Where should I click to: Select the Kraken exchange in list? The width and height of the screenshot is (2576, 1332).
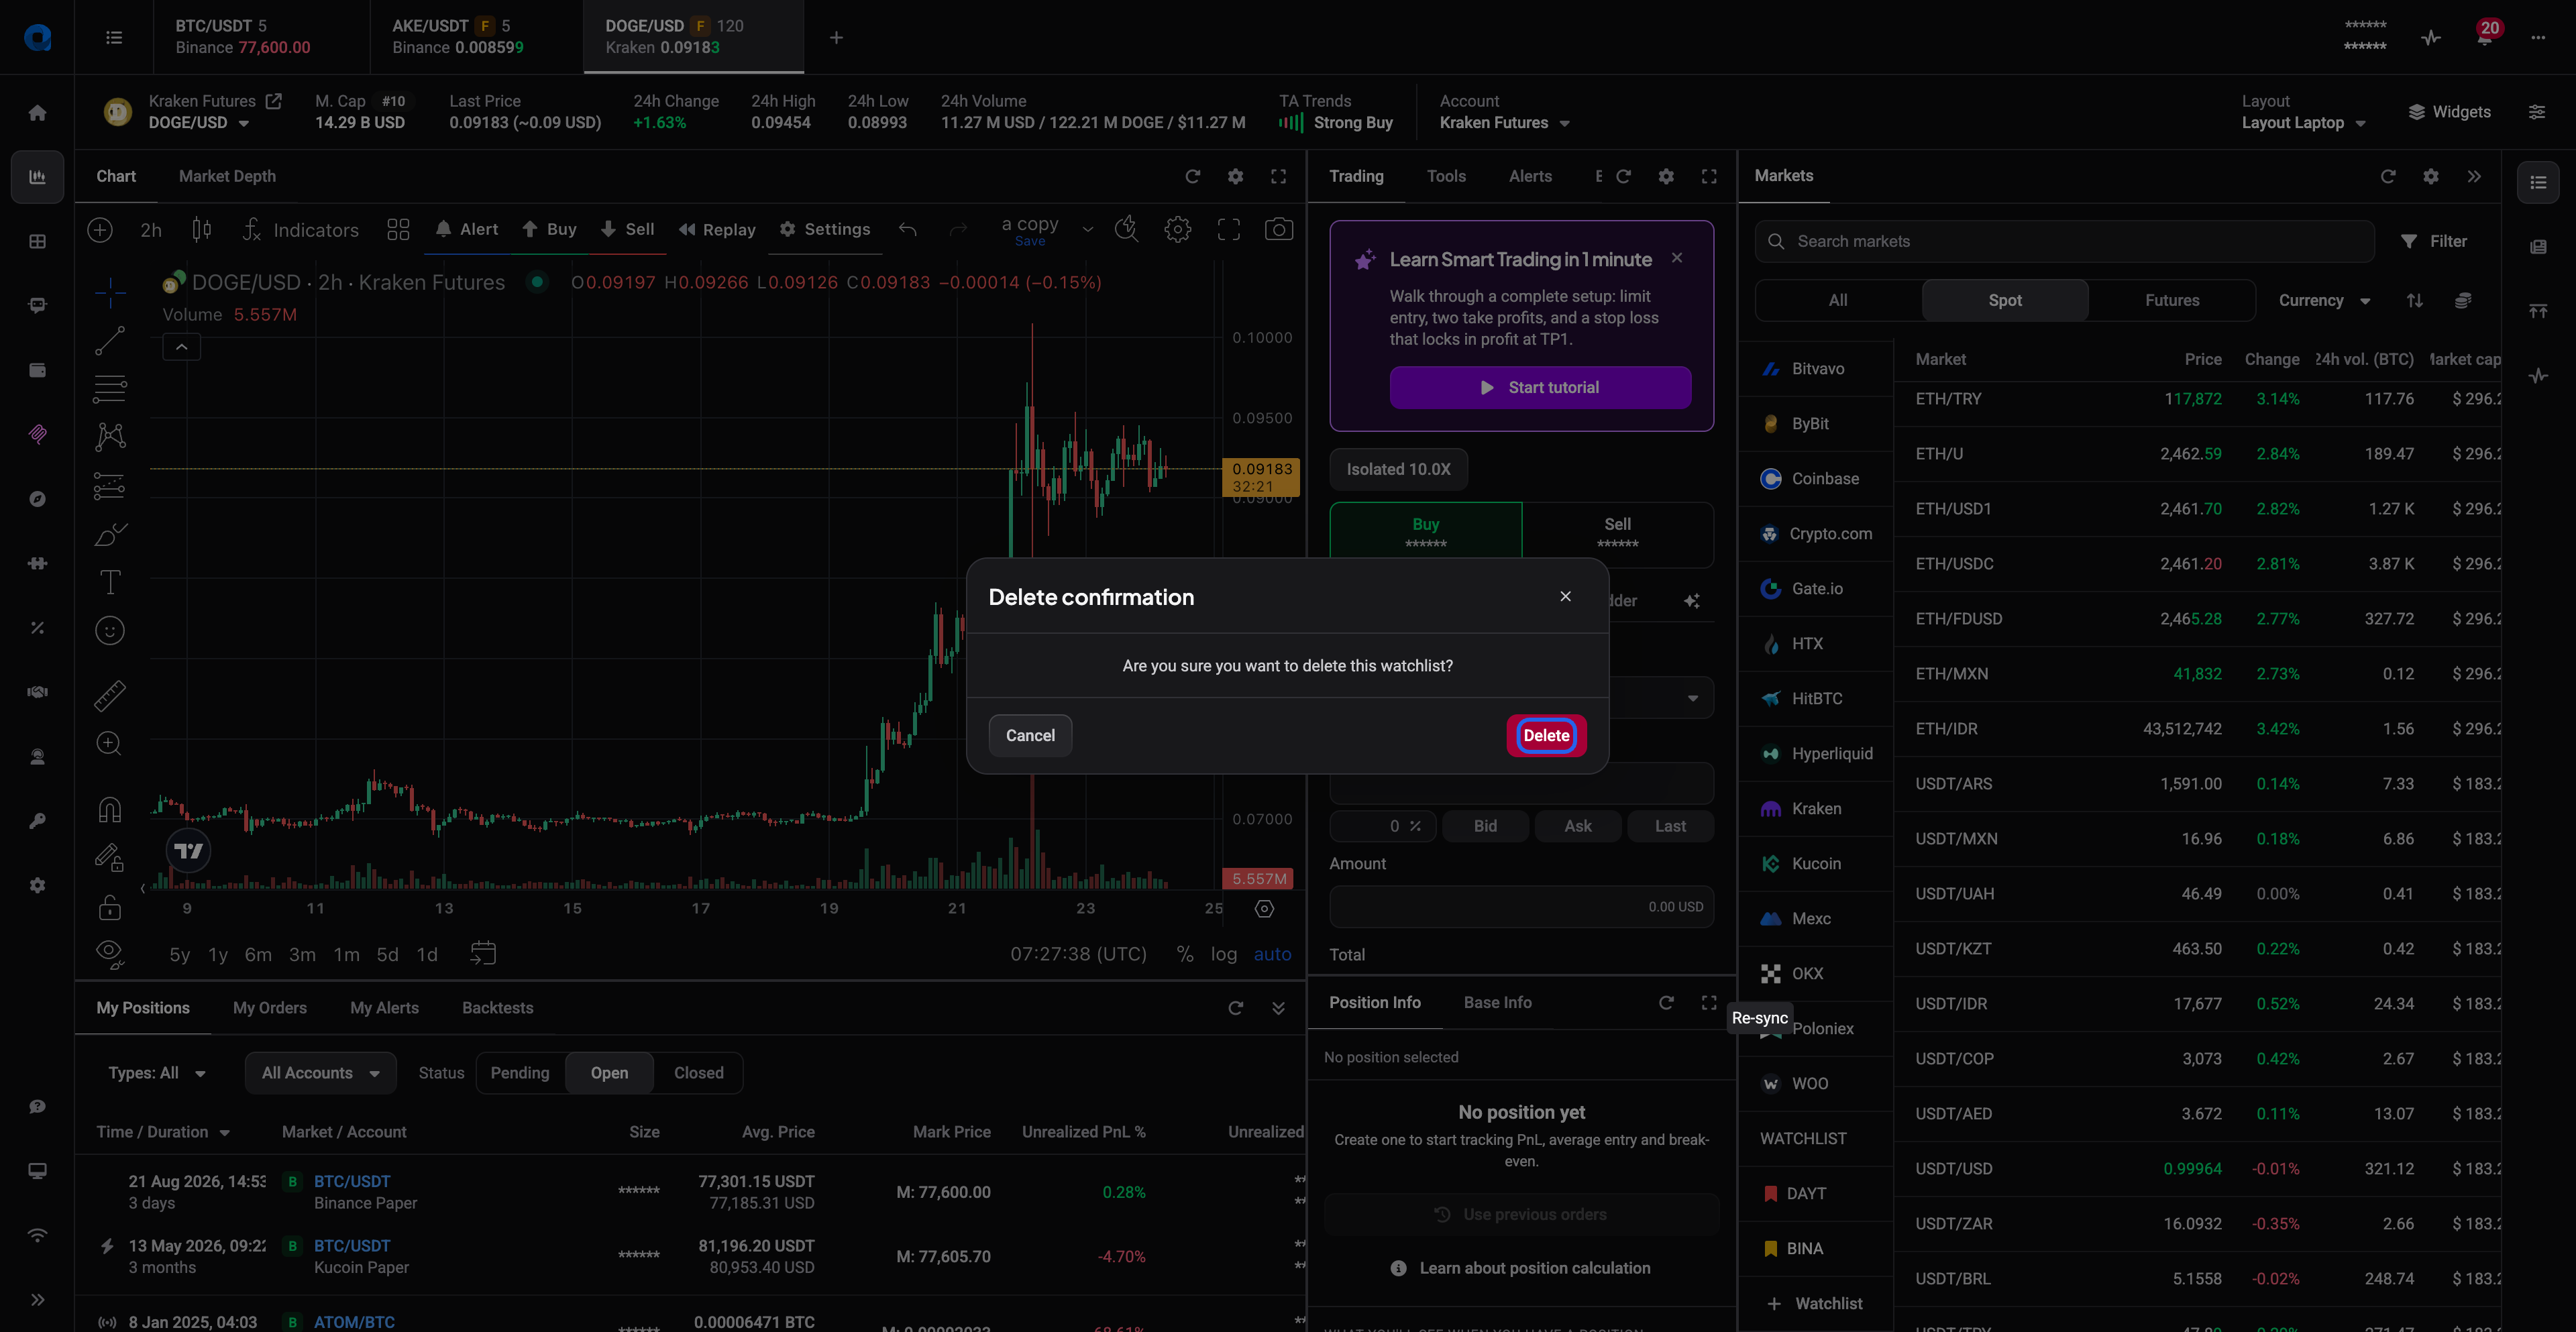(1816, 809)
